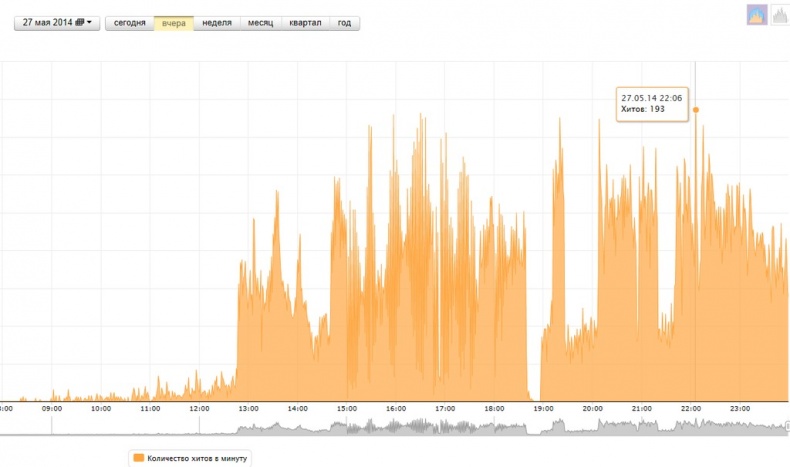
Task: Click the 15:00 time axis label
Action: [x=347, y=408]
